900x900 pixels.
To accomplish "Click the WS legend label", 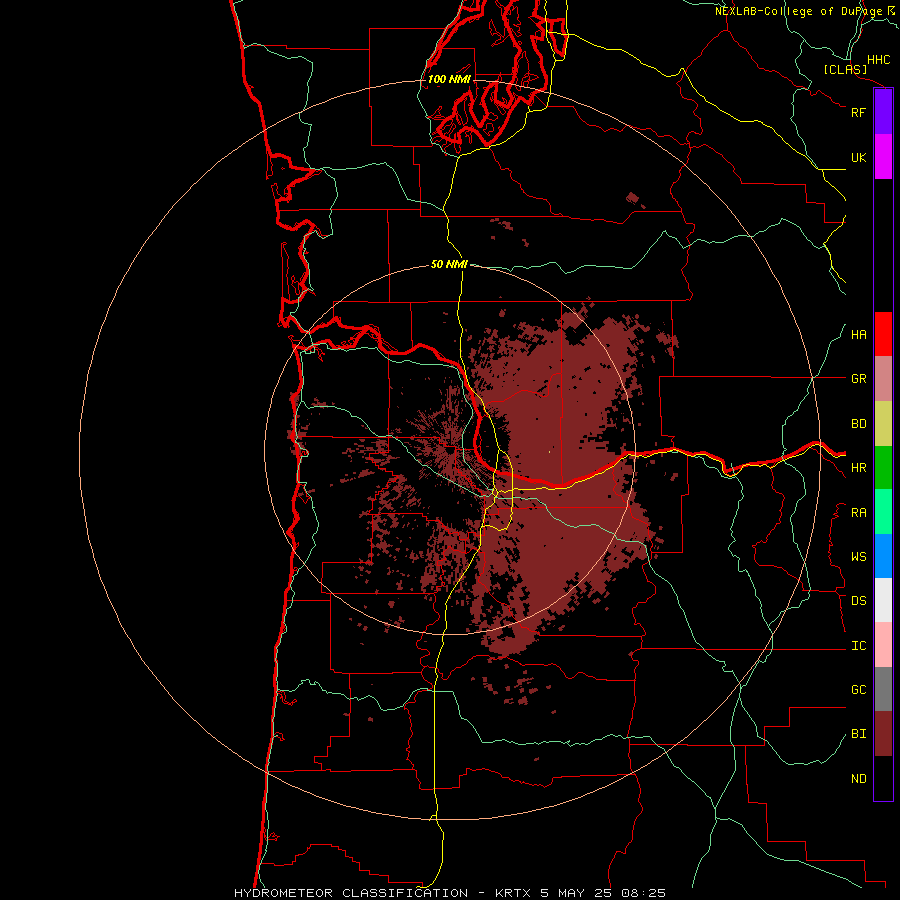I will 858,557.
